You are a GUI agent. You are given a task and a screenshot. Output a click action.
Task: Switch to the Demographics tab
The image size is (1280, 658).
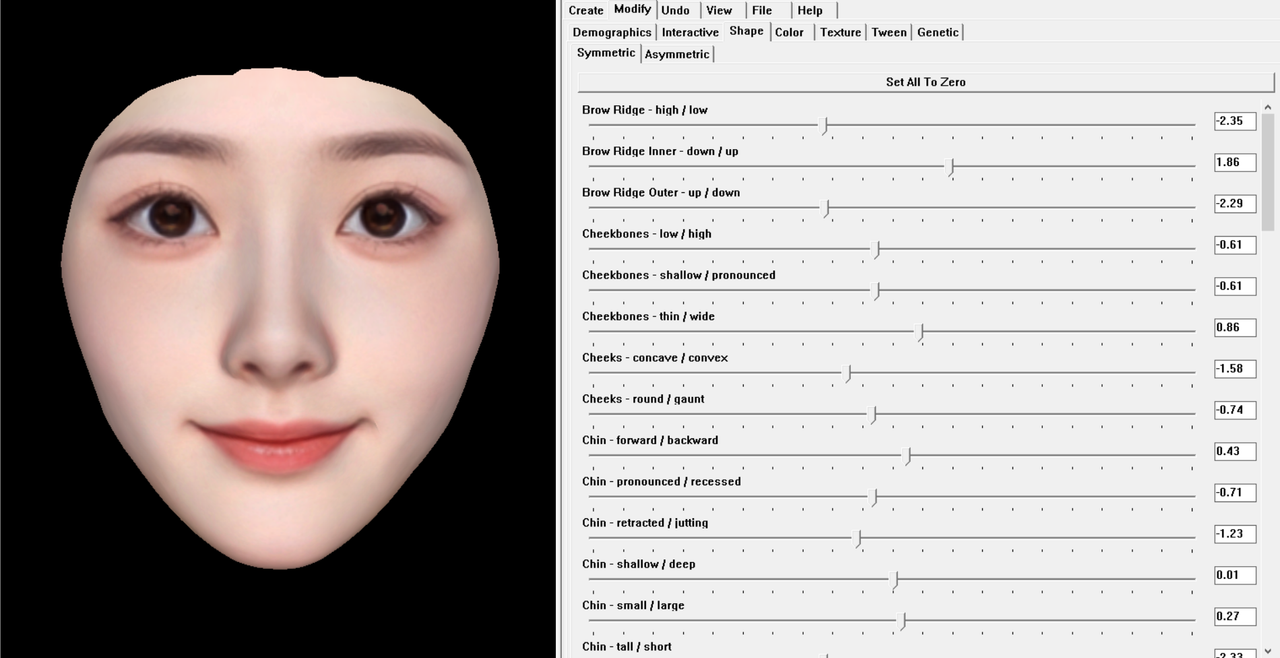612,32
